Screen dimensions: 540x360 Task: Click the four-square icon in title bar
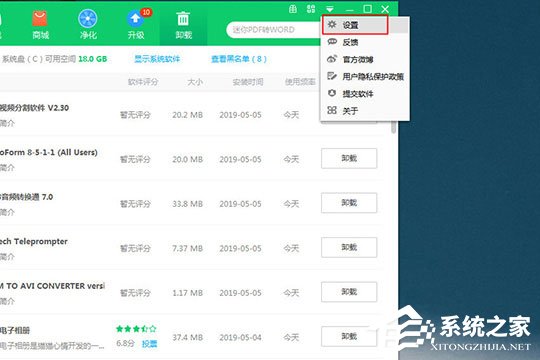coord(311,9)
